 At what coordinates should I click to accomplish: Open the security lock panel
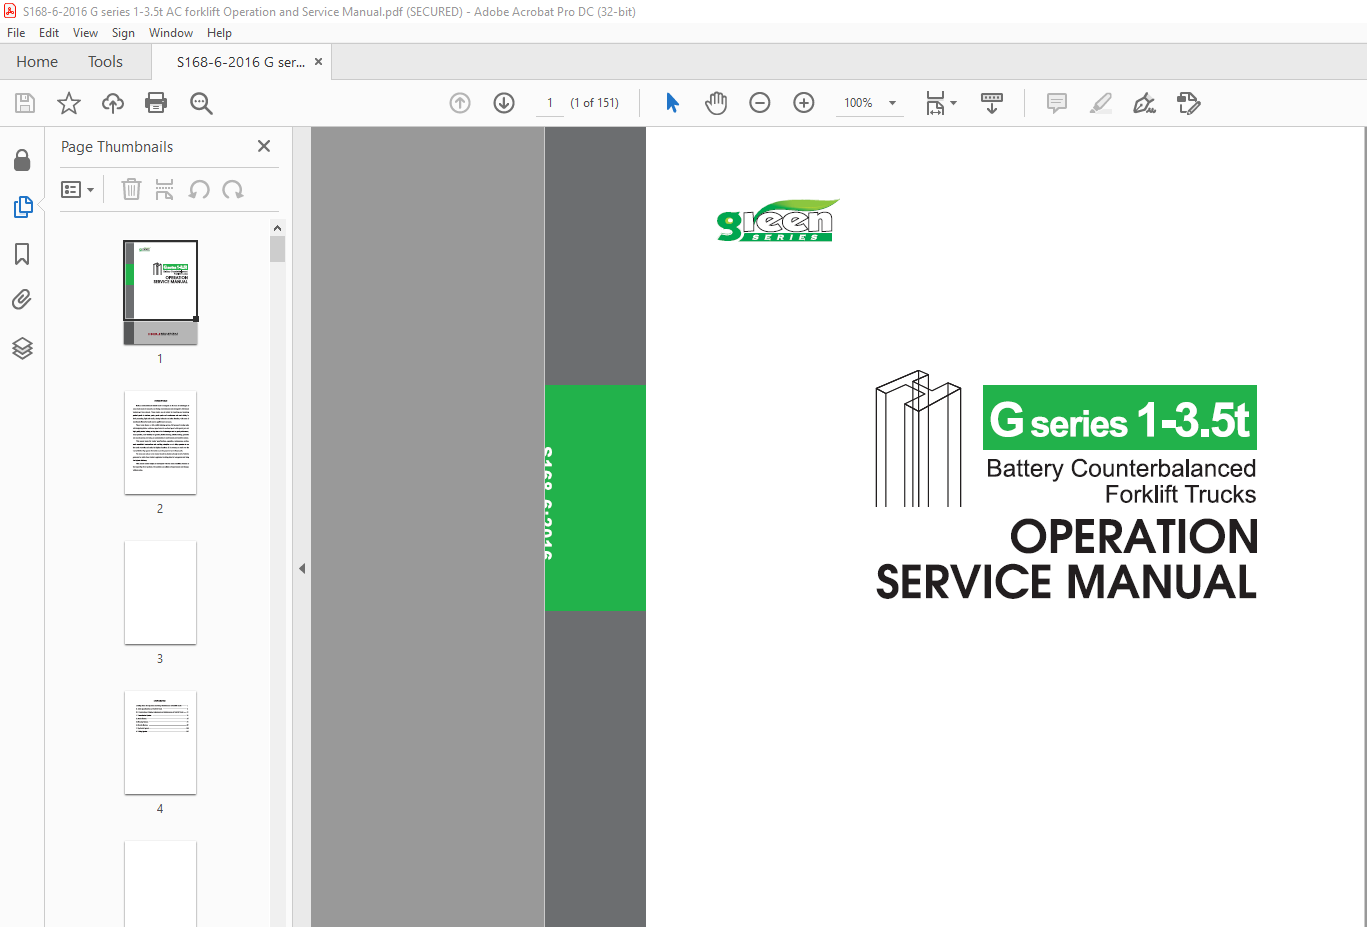(22, 160)
